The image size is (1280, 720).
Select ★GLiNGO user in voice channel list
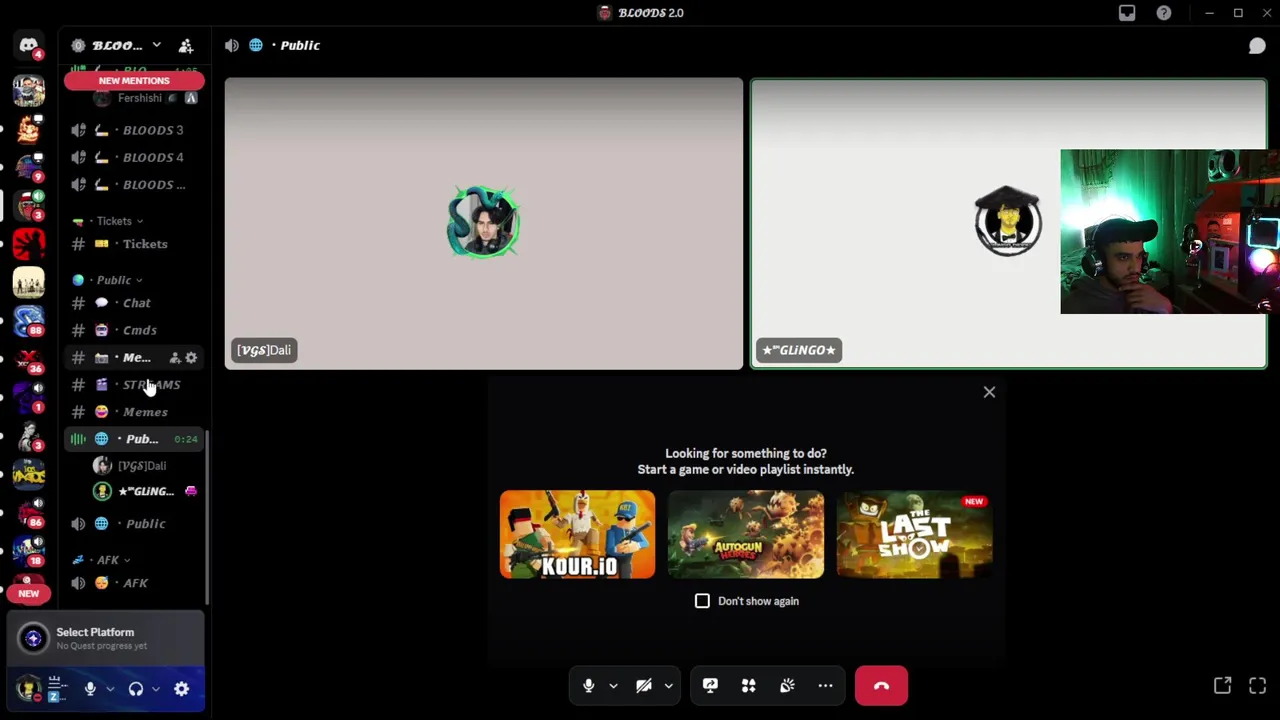pos(147,491)
